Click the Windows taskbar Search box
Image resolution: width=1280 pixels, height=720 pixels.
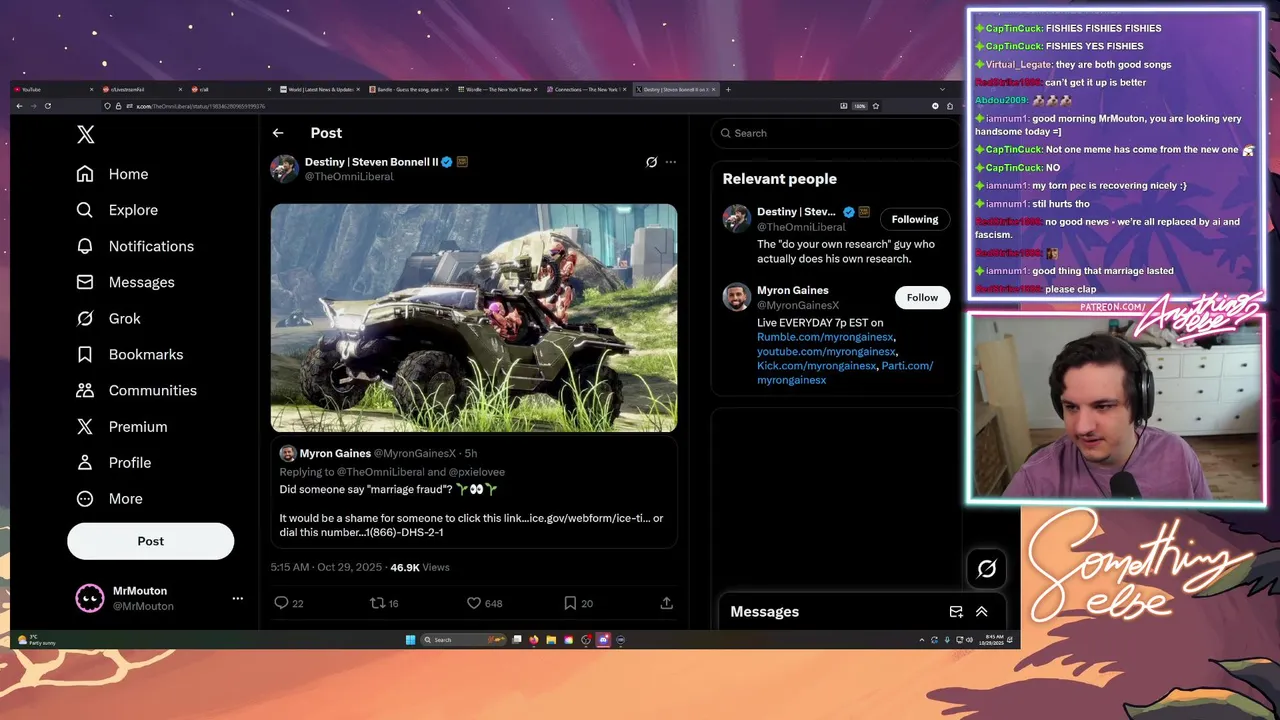point(463,640)
